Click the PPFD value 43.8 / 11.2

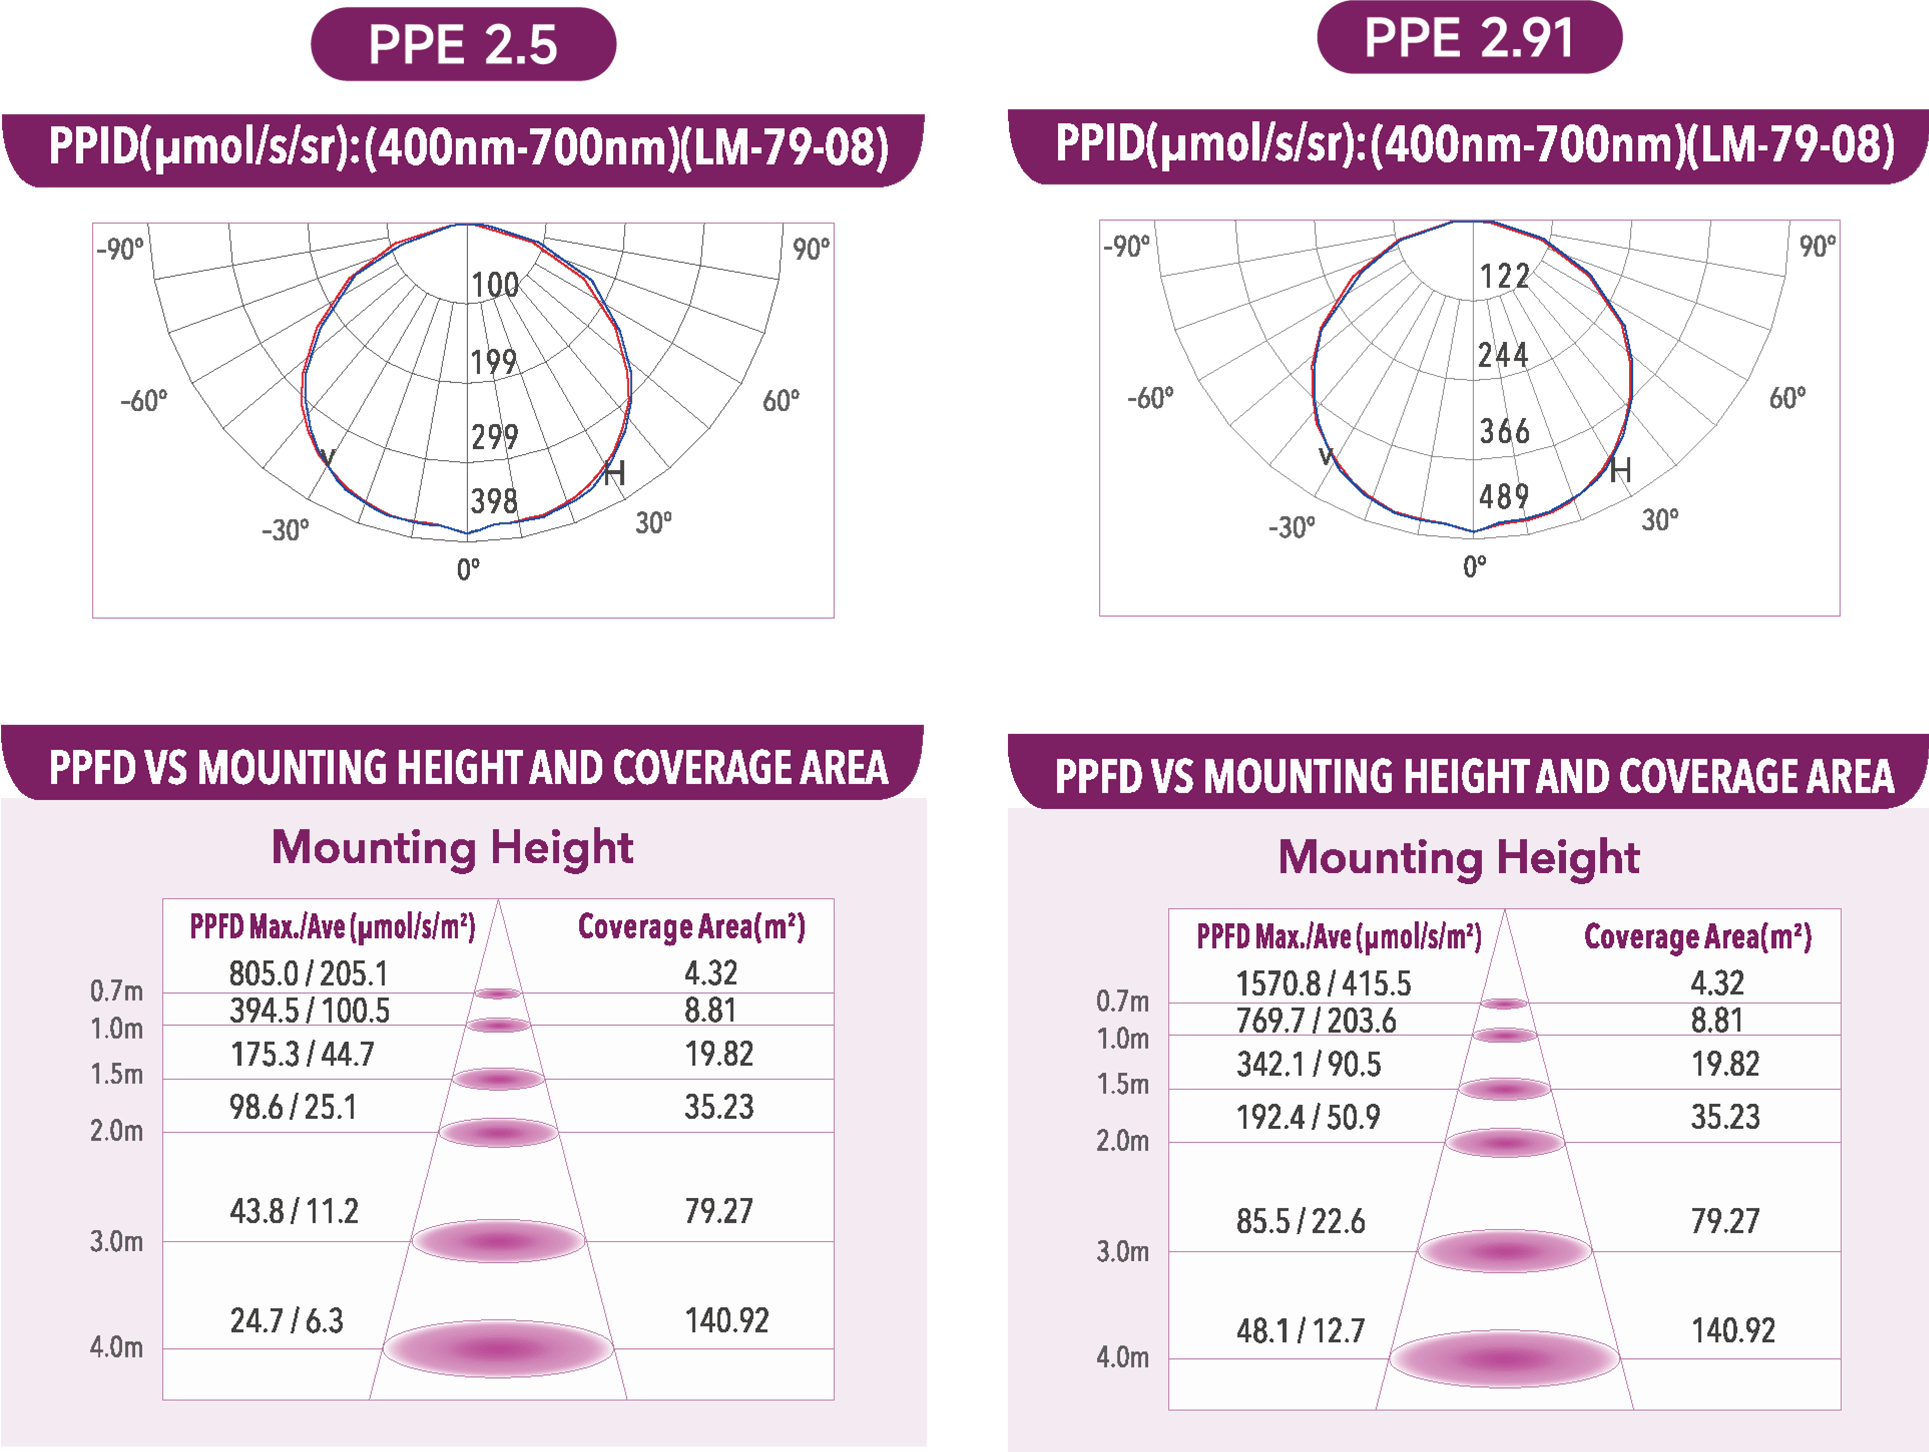(x=294, y=1212)
